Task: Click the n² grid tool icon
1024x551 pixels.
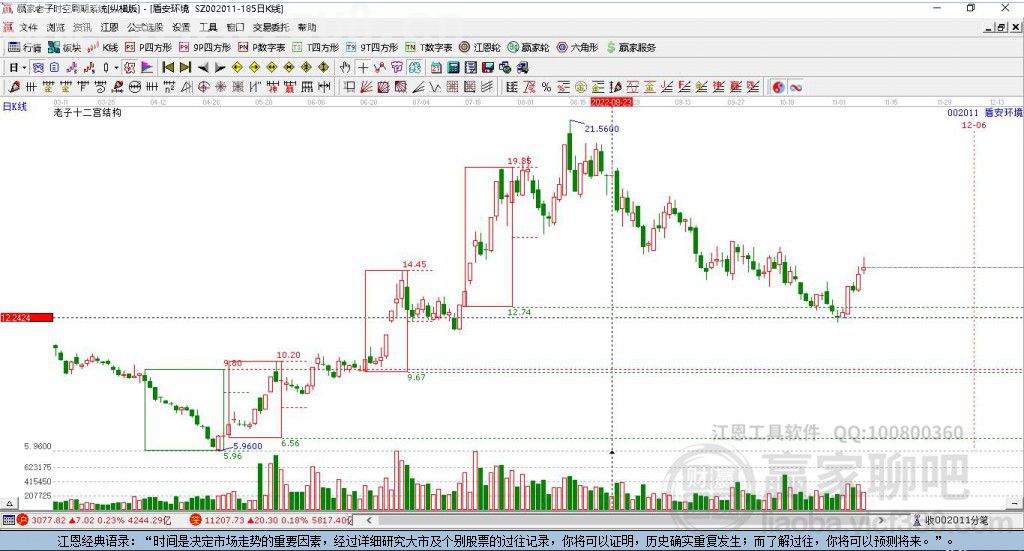Action: coord(169,87)
